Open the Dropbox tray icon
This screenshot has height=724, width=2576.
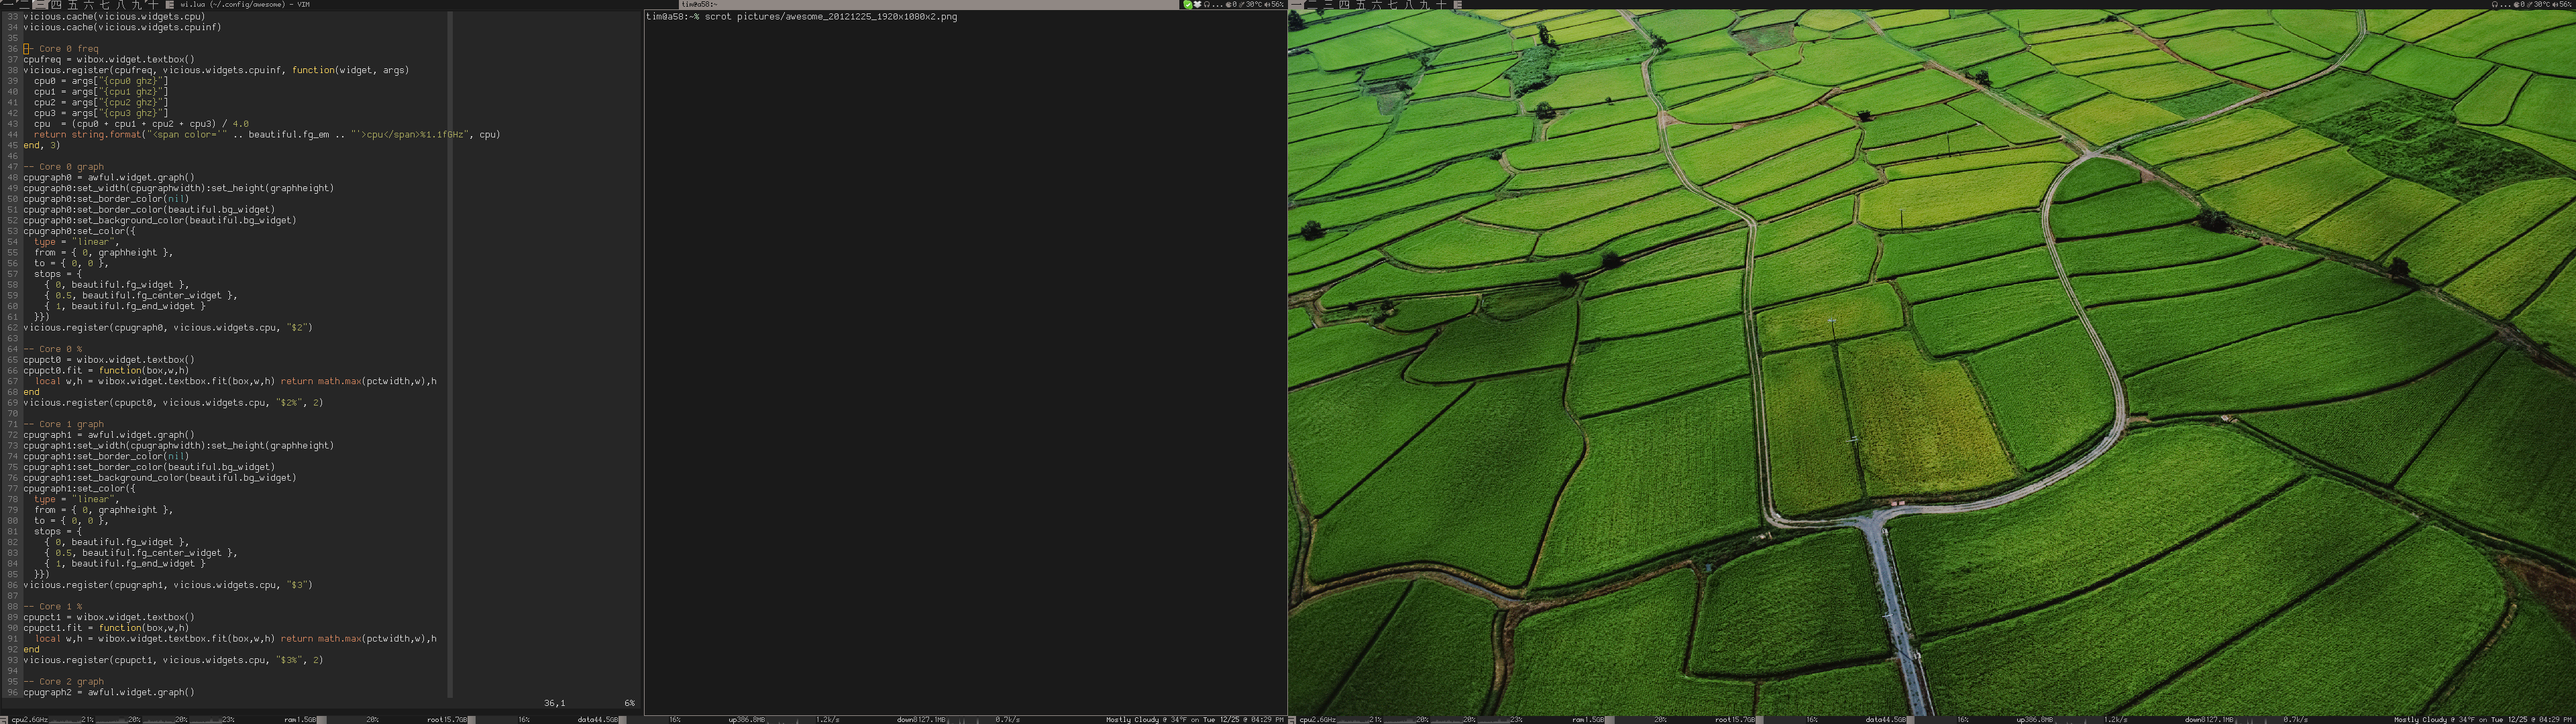[x=1197, y=5]
